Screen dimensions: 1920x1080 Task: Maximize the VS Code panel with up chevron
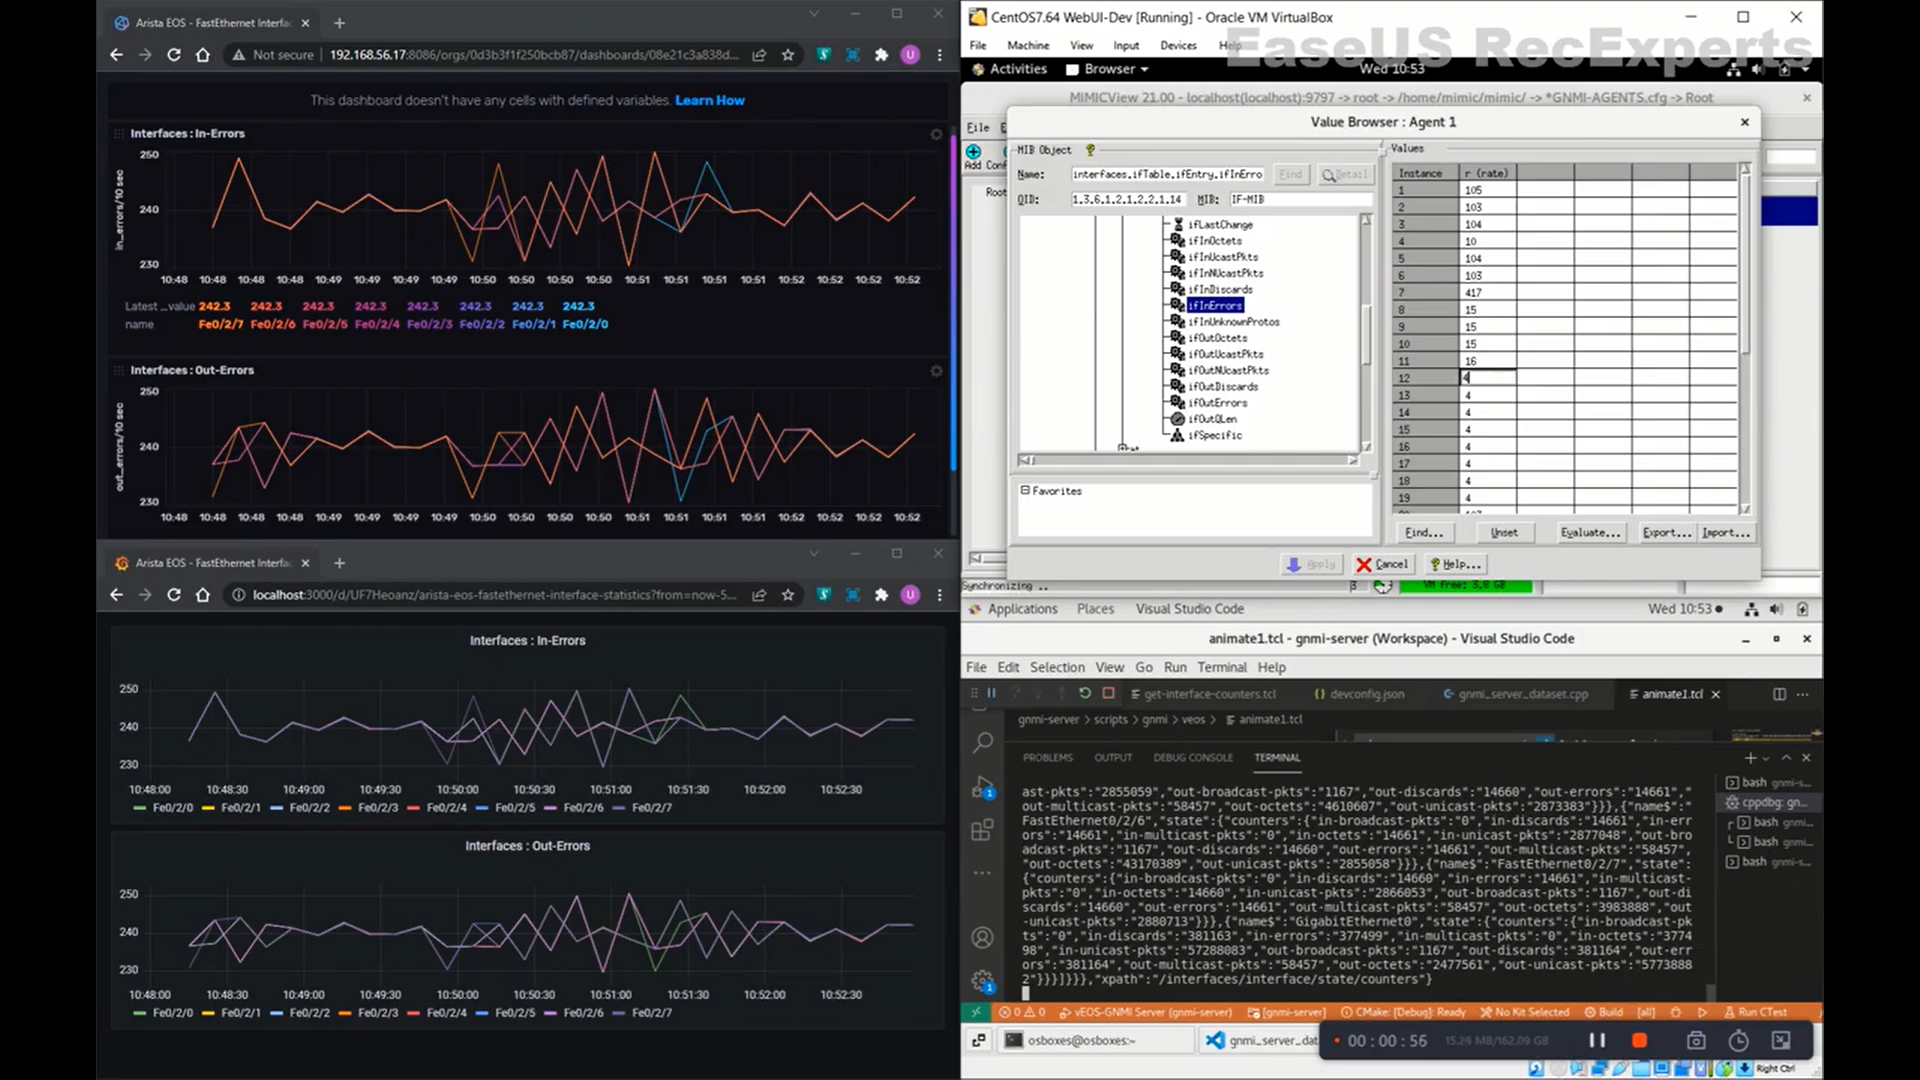(1786, 758)
